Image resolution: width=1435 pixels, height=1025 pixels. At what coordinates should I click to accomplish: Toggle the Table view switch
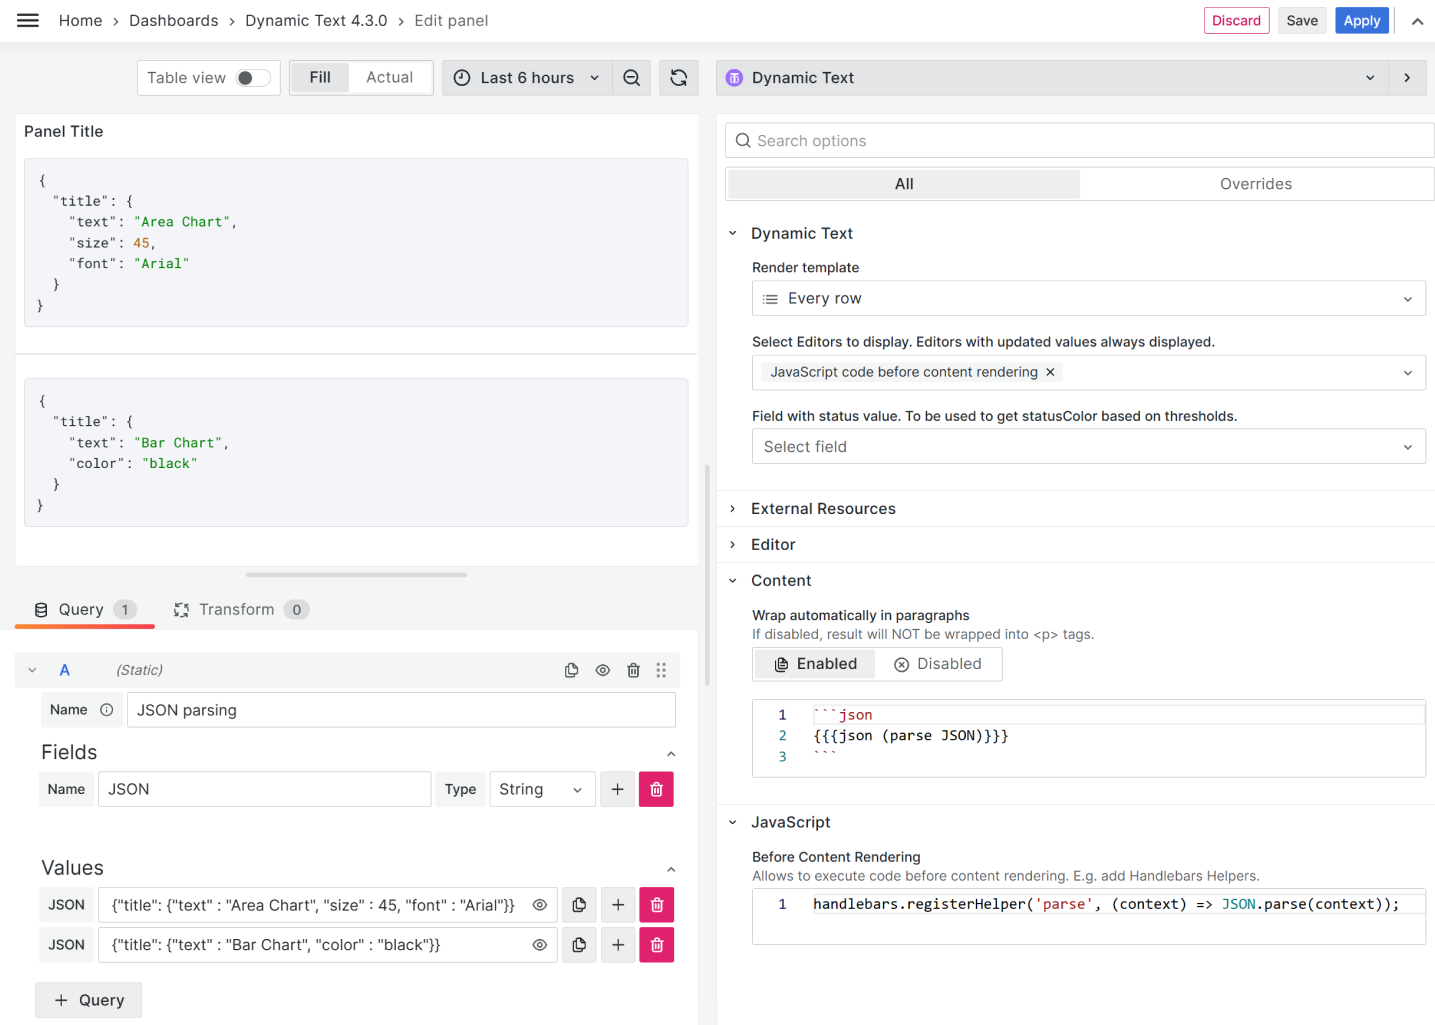[x=252, y=78]
